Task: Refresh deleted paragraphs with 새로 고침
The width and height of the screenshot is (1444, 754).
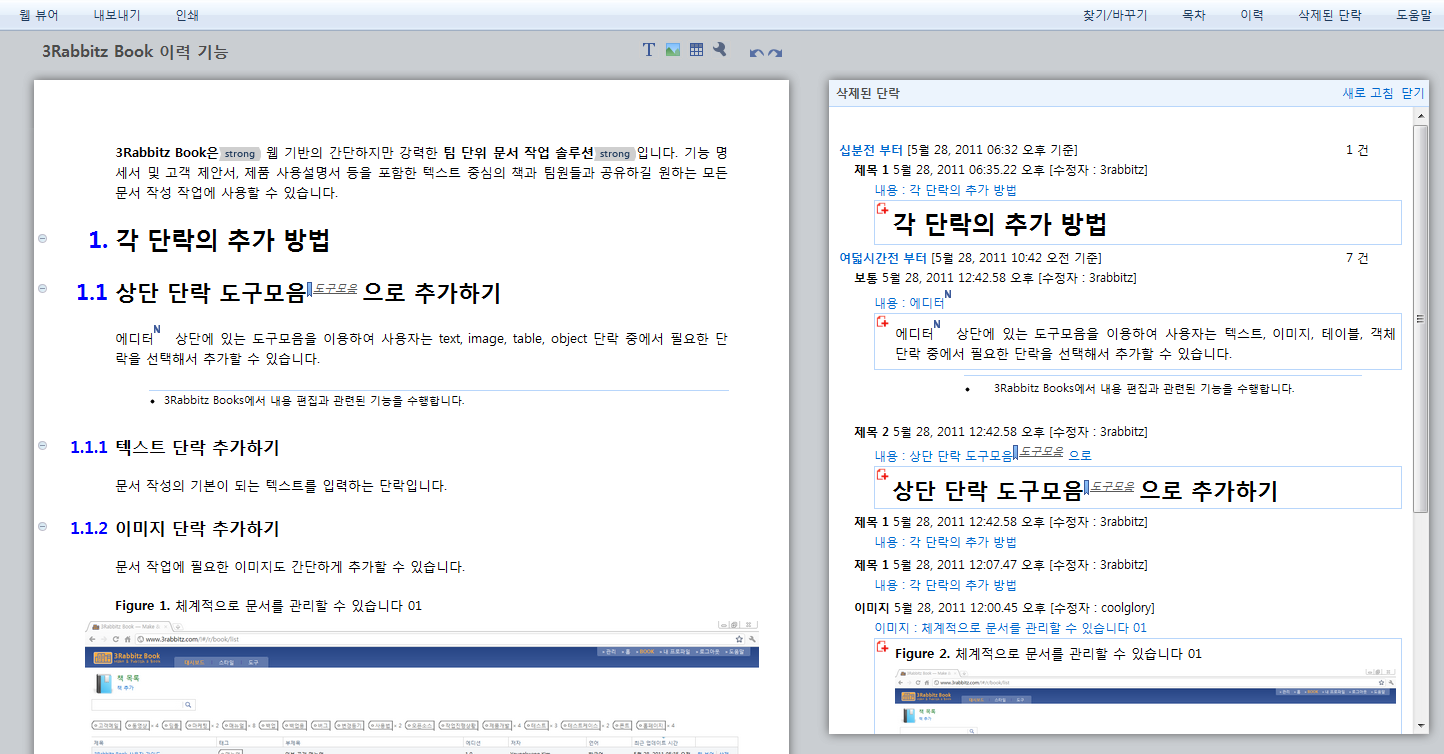Action: (x=1367, y=93)
